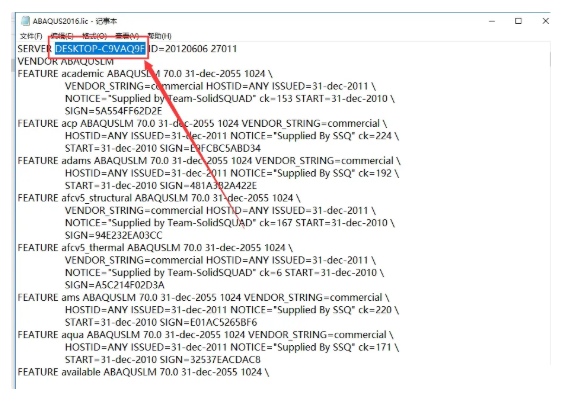
Task: Click the Notepad document icon in title bar
Action: pyautogui.click(x=25, y=21)
